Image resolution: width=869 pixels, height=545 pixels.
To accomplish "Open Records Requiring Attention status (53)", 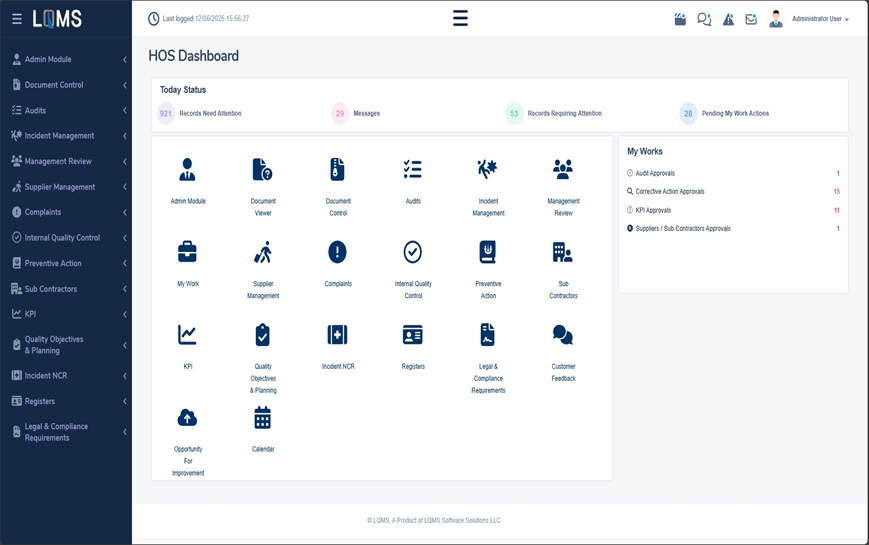I will 554,114.
